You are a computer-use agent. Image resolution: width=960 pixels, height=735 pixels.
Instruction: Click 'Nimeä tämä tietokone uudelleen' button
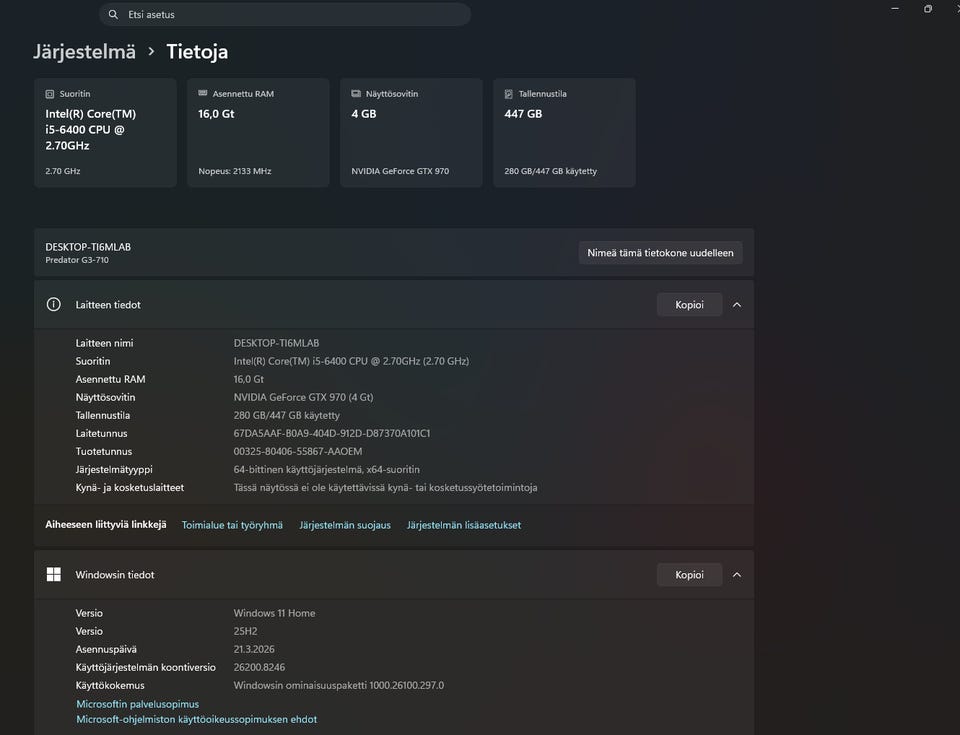[660, 252]
